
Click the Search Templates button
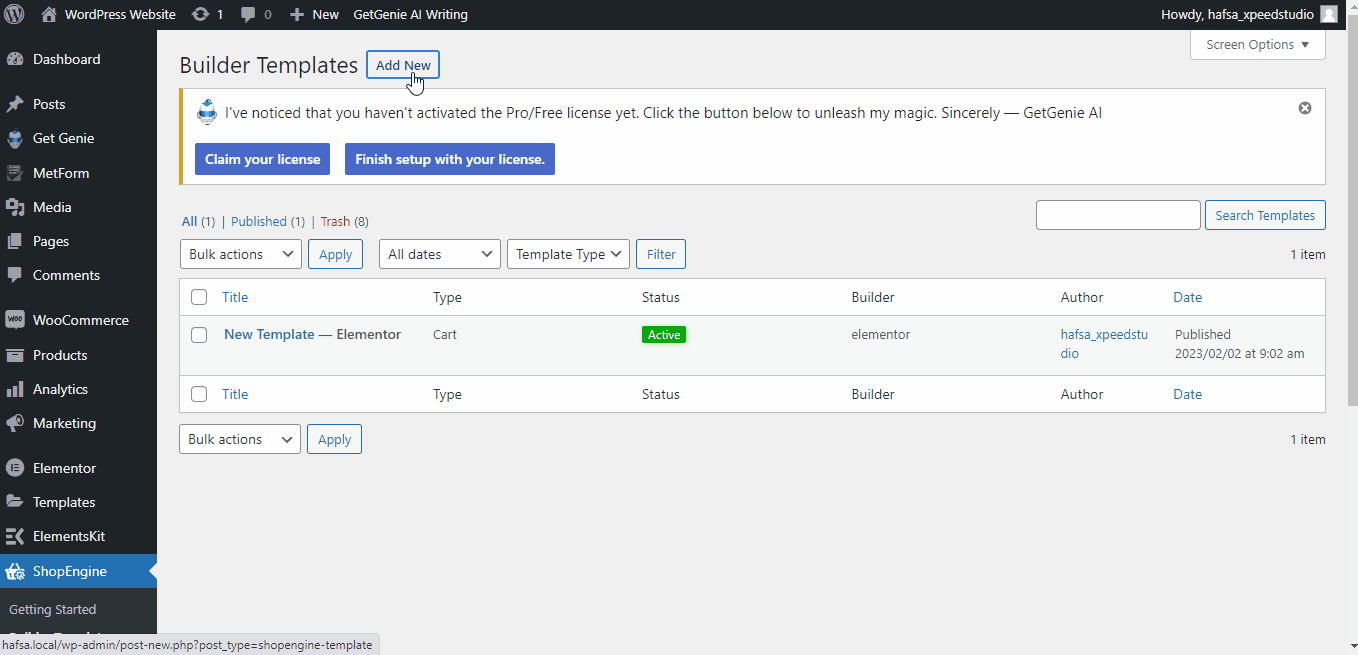[1265, 215]
